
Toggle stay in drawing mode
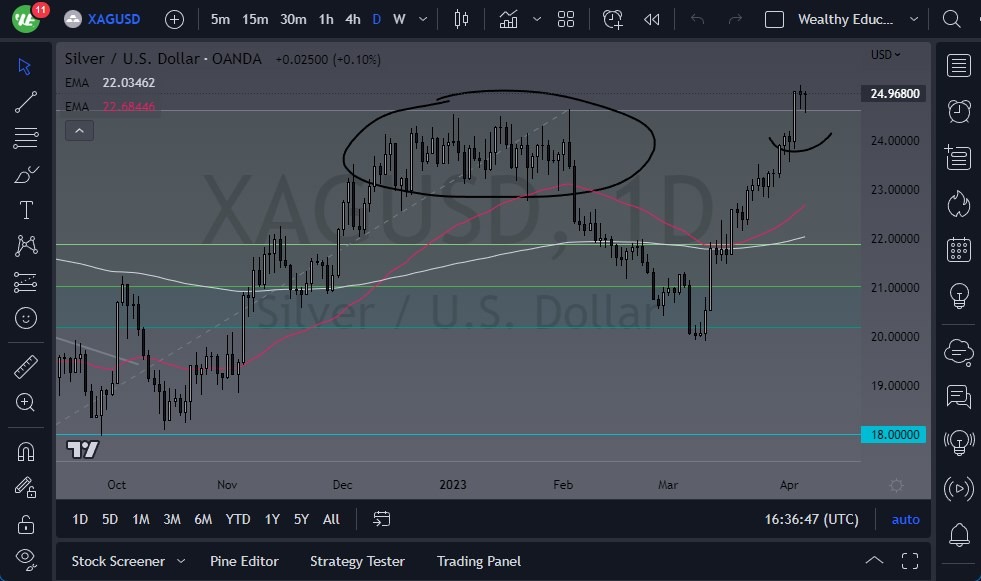[25, 487]
